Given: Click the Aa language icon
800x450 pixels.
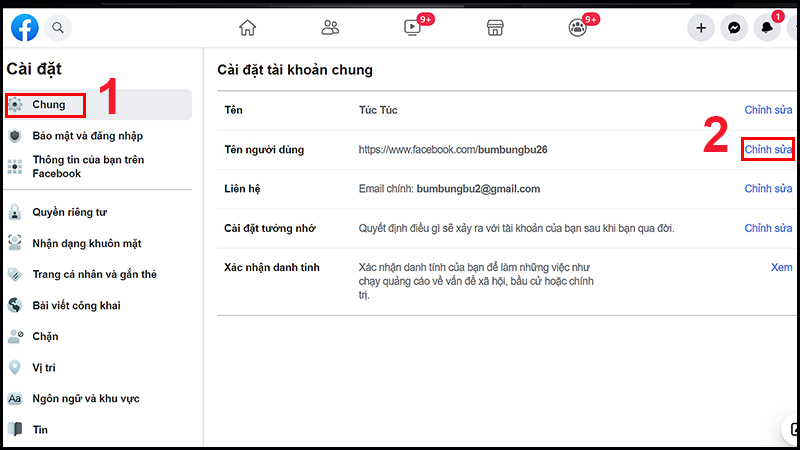Looking at the screenshot, I should 15,398.
